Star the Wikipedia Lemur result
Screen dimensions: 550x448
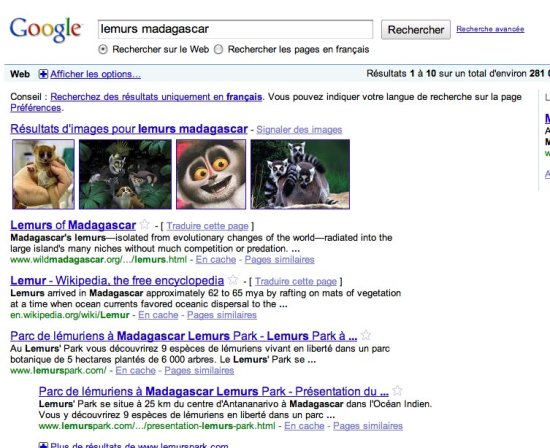click(x=233, y=280)
